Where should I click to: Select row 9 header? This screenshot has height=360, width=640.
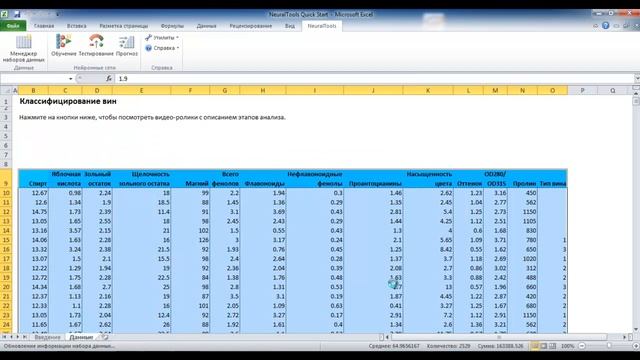pyautogui.click(x=6, y=179)
